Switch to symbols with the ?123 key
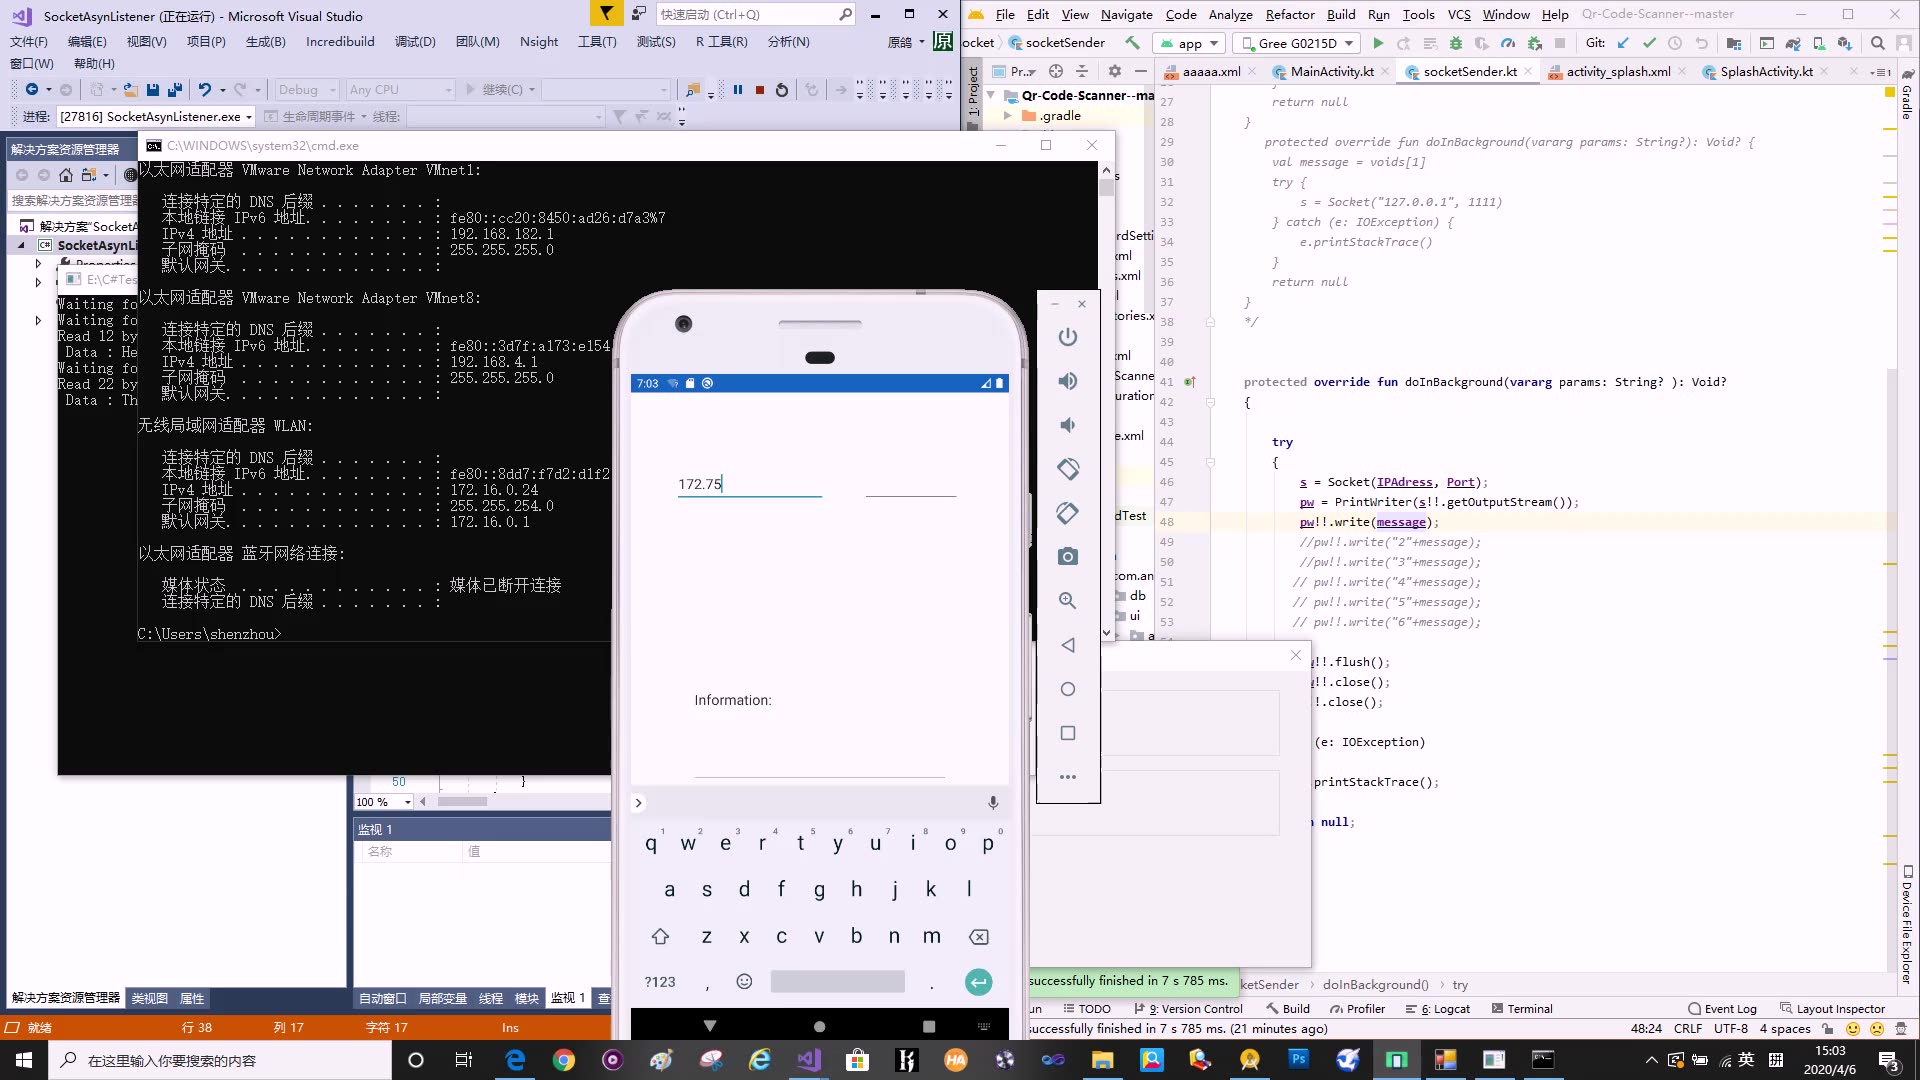 pos(660,982)
